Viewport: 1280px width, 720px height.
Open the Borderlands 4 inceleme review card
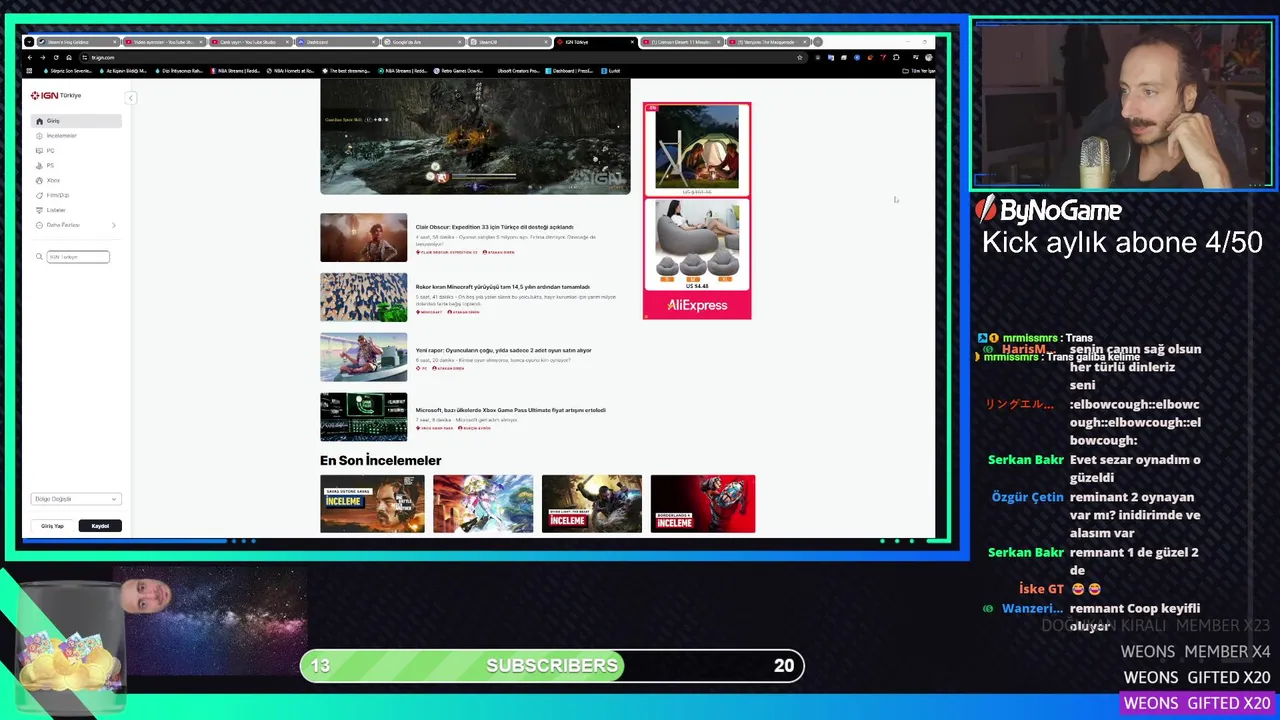pyautogui.click(x=702, y=504)
